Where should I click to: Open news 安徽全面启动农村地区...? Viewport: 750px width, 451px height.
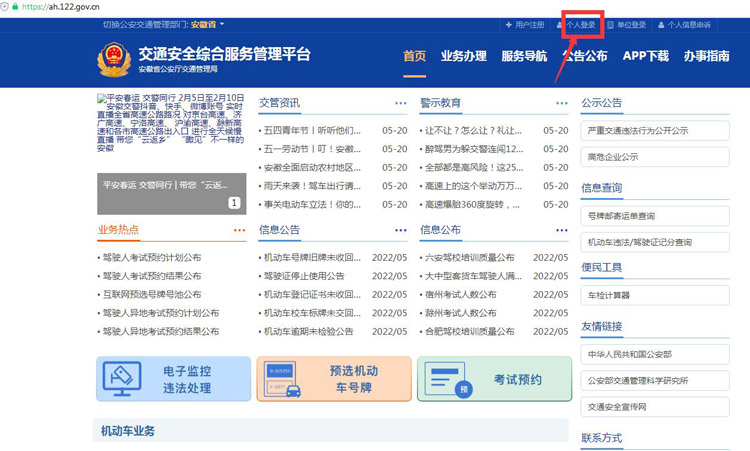312,168
